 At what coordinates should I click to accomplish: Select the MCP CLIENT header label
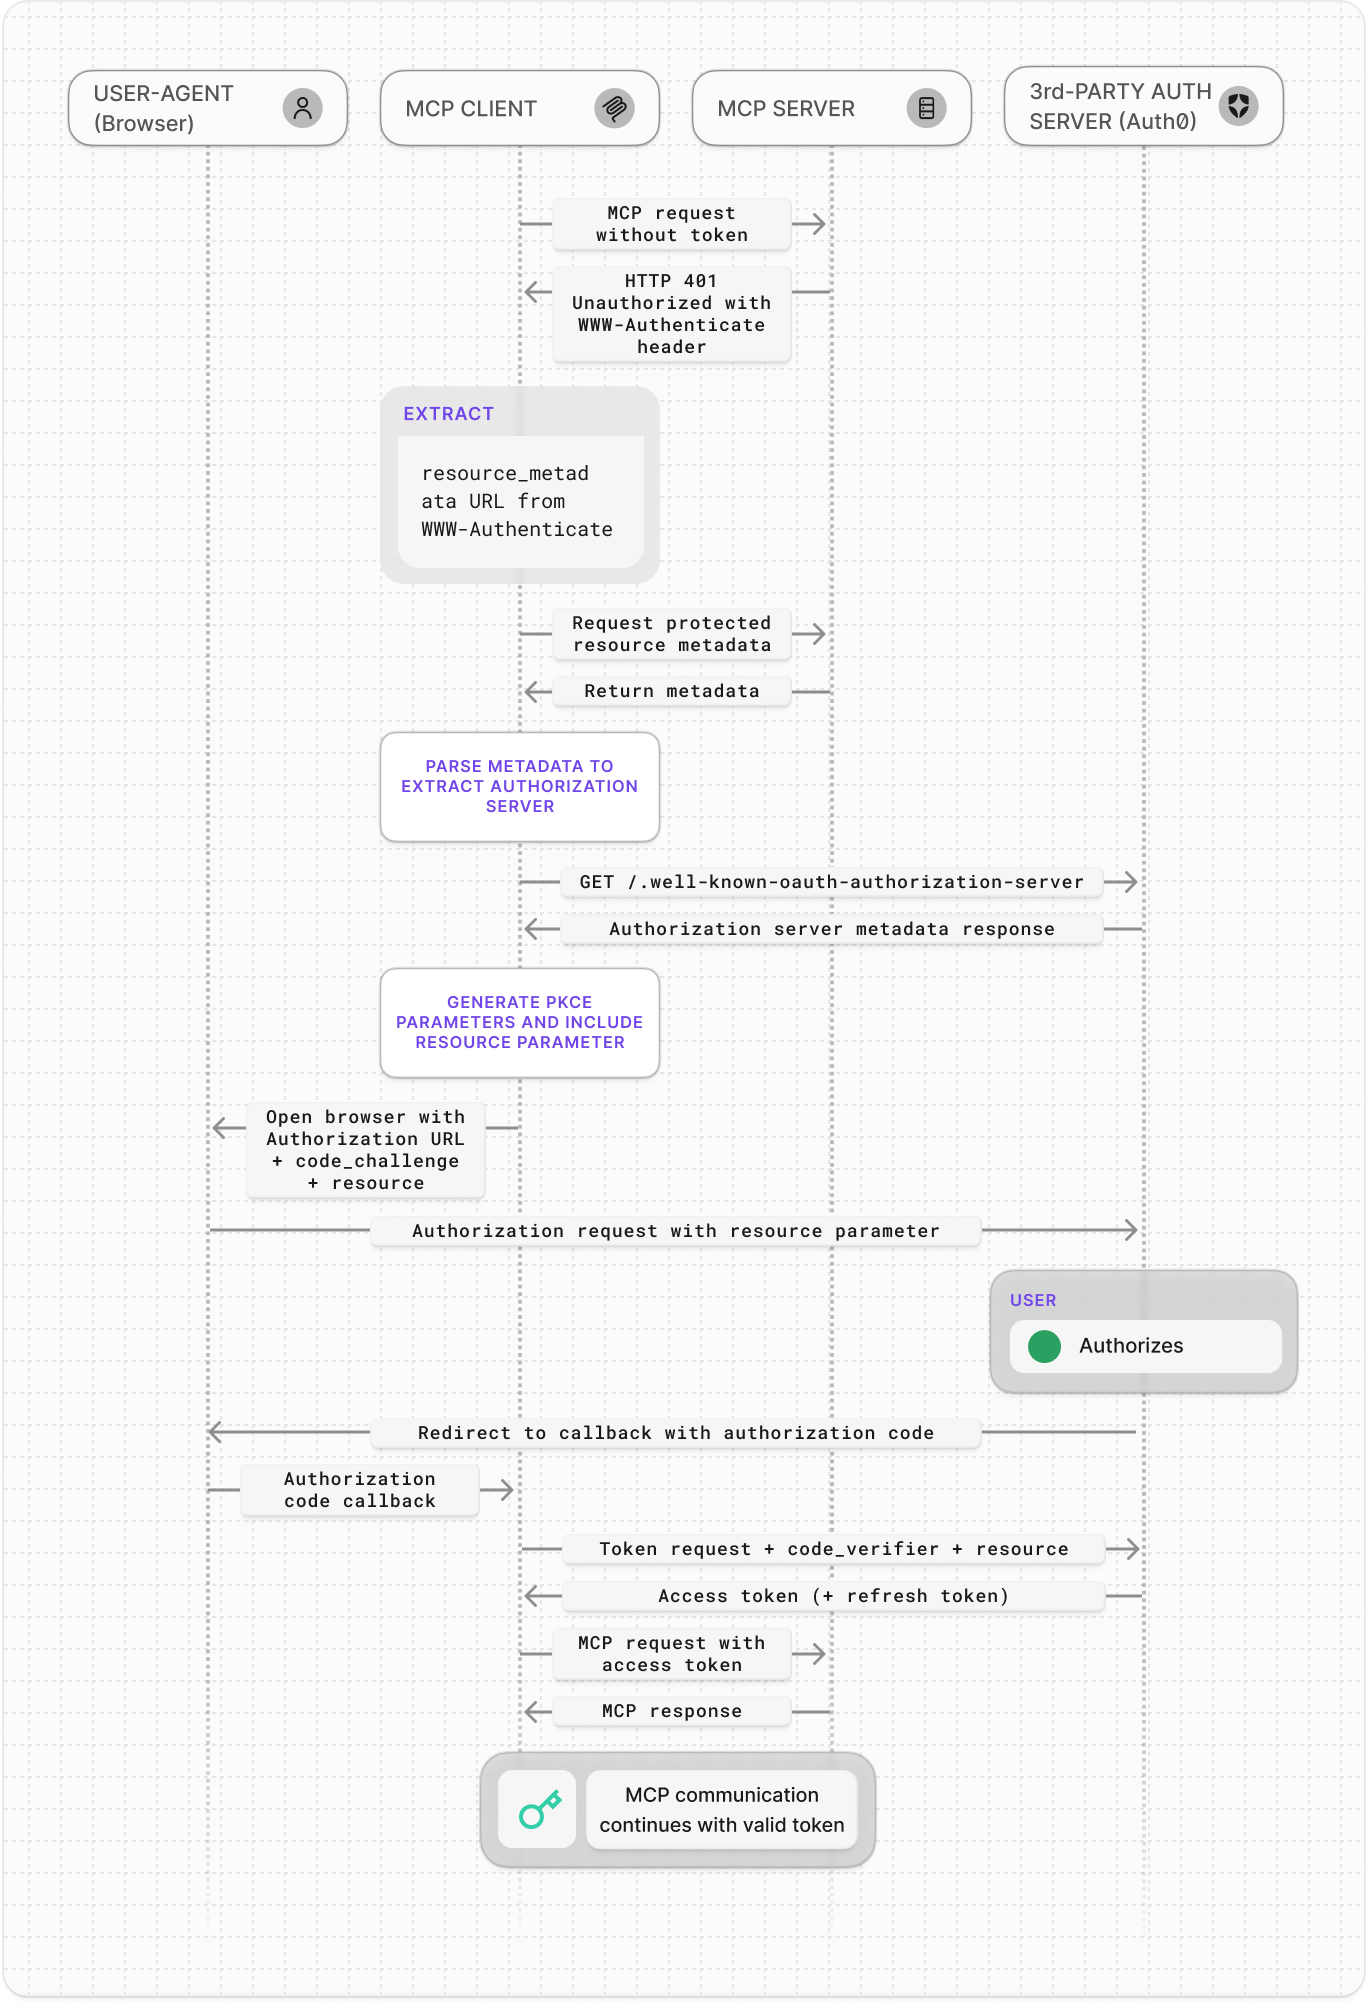[471, 109]
